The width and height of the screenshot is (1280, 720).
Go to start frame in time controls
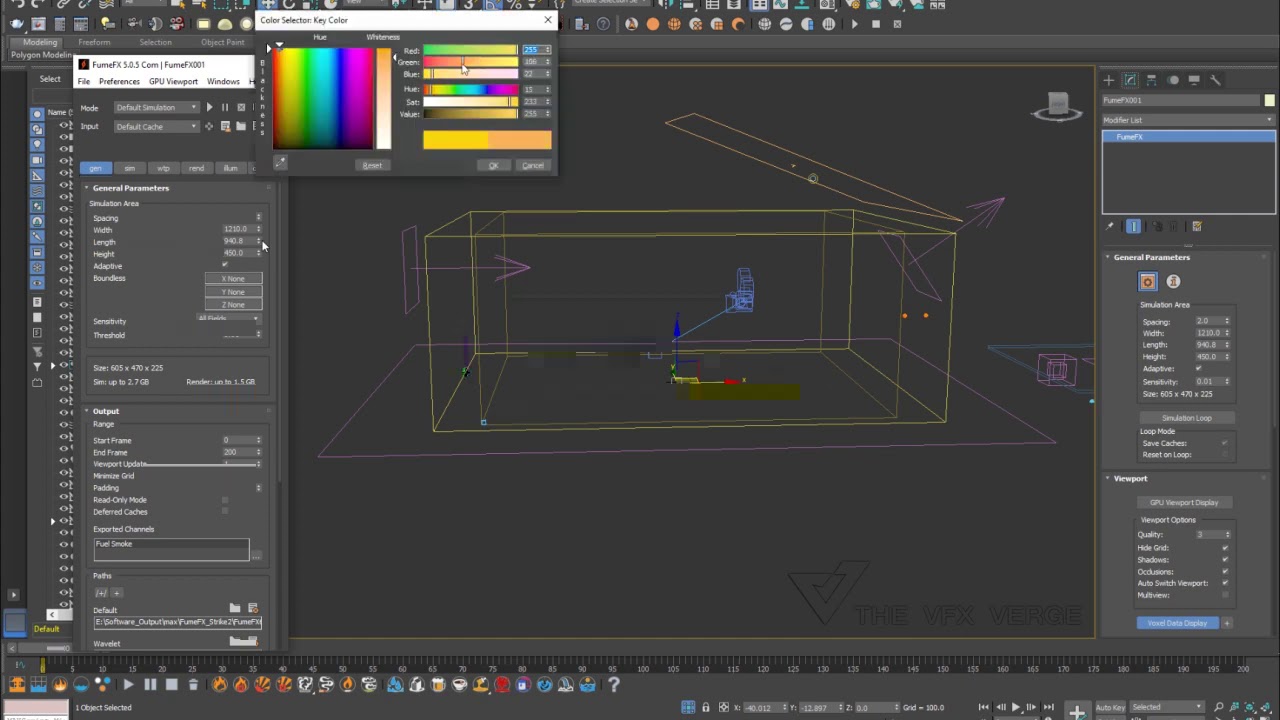point(984,707)
